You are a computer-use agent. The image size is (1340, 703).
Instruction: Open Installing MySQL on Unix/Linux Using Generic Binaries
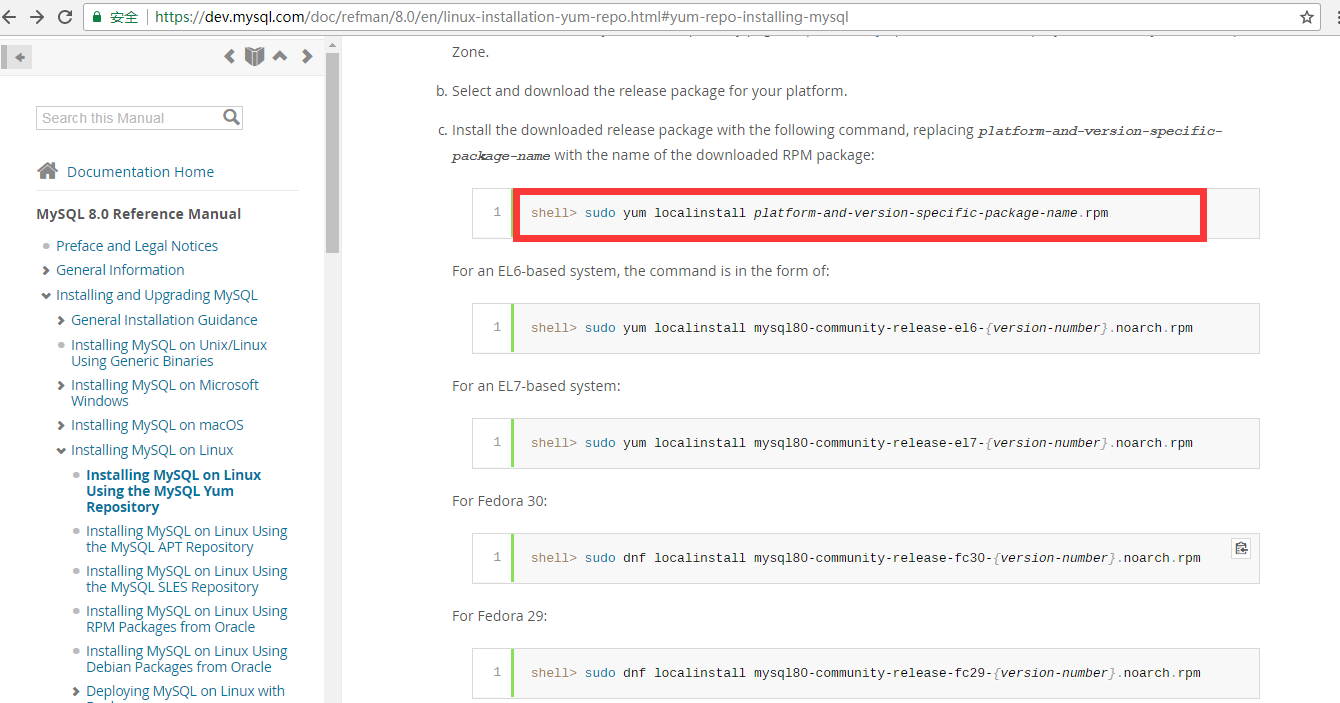[x=169, y=353]
